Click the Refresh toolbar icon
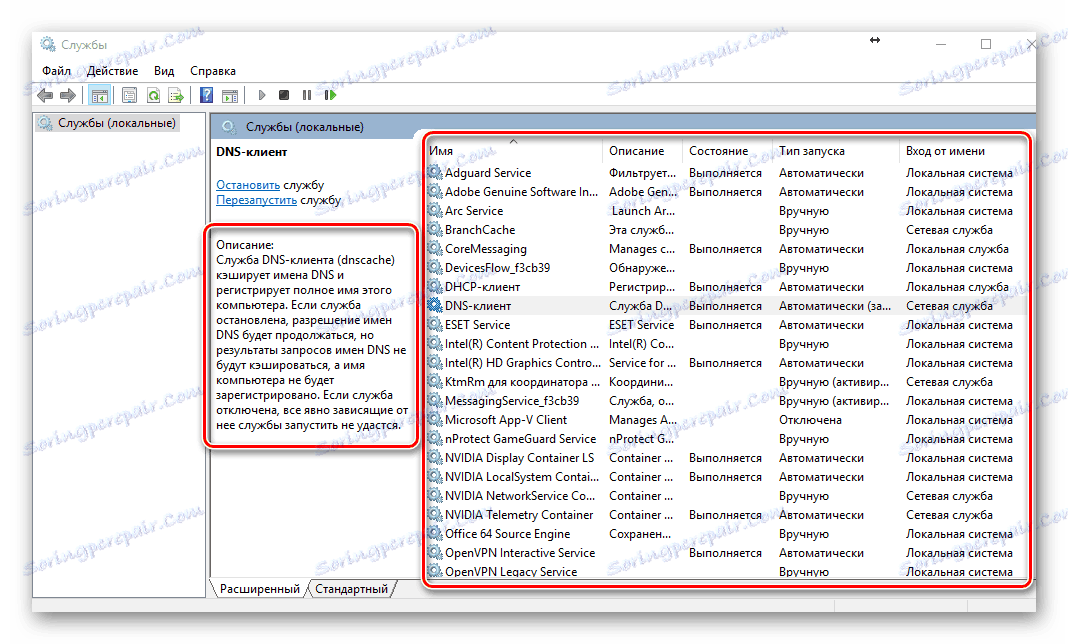 tap(153, 95)
